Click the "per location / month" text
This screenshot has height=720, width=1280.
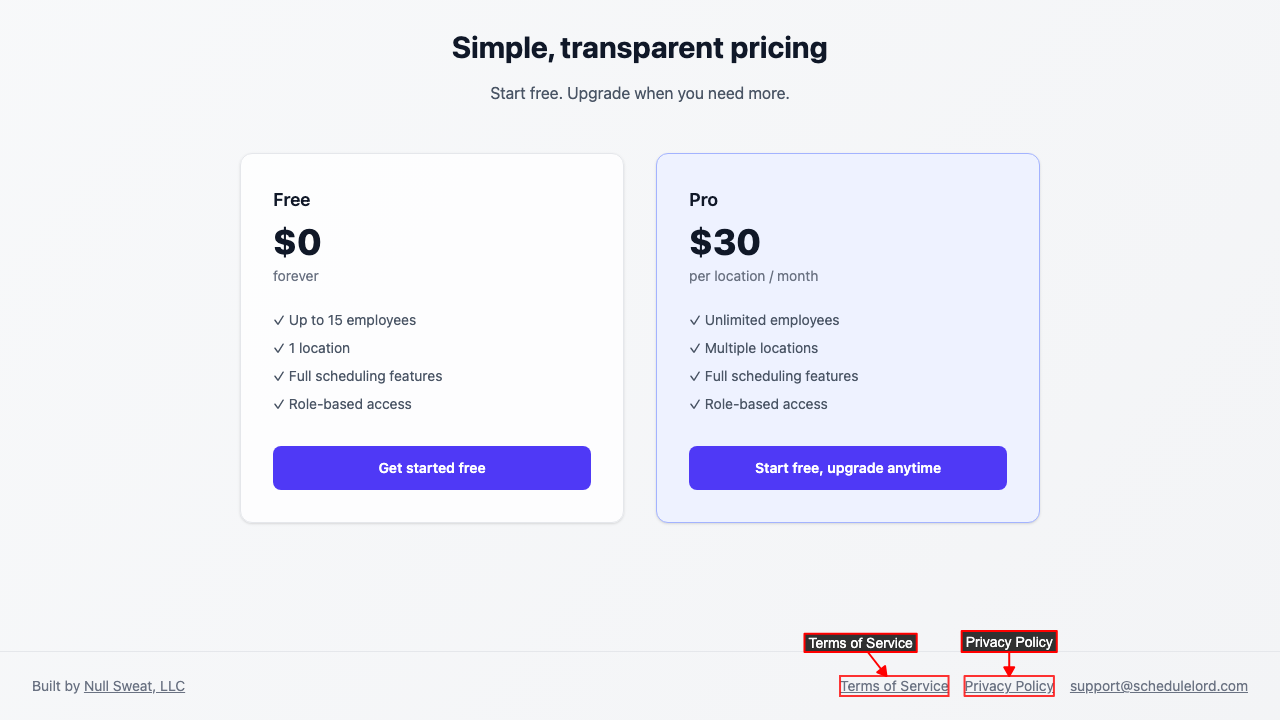click(x=753, y=276)
